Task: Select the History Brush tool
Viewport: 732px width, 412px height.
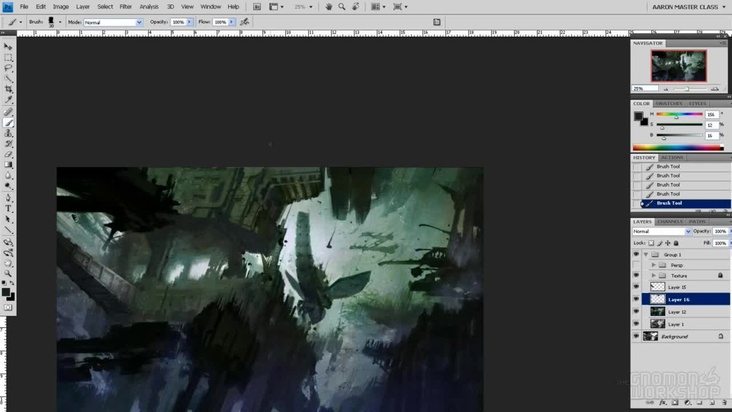Action: click(x=8, y=144)
